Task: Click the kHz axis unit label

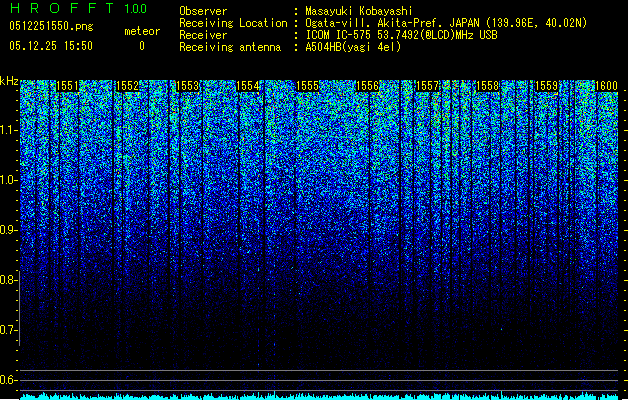Action: tap(9, 81)
